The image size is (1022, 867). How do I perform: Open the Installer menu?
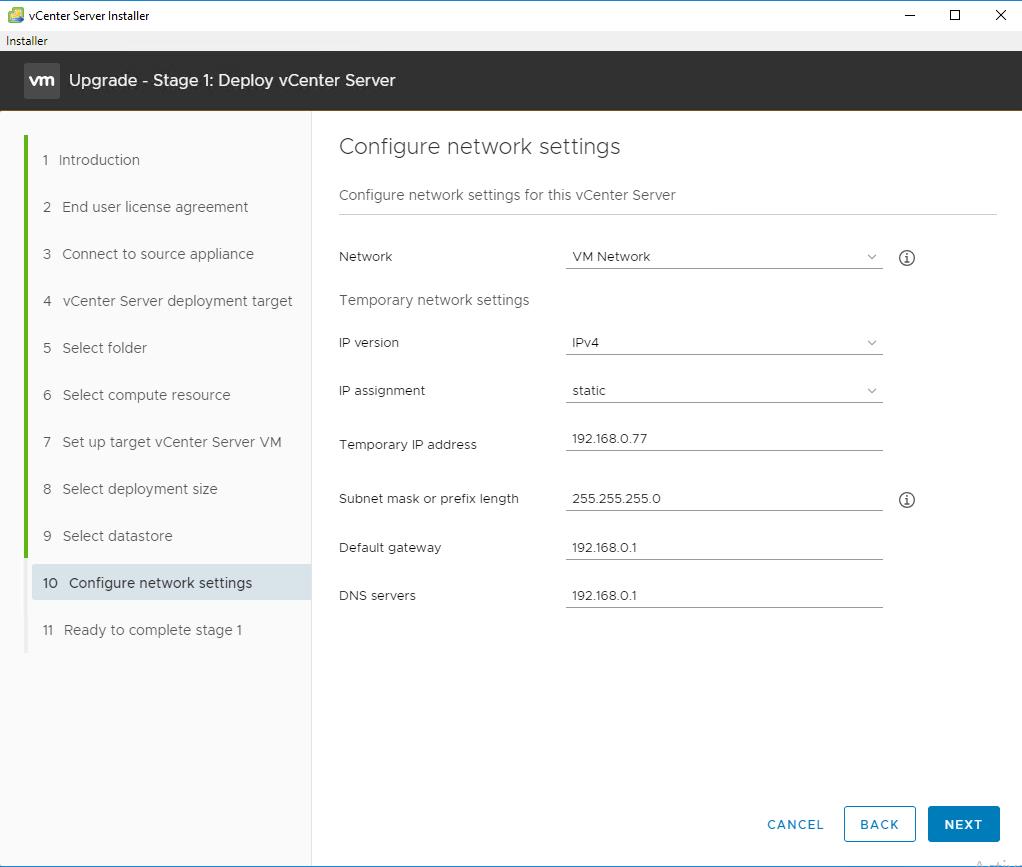tap(27, 40)
